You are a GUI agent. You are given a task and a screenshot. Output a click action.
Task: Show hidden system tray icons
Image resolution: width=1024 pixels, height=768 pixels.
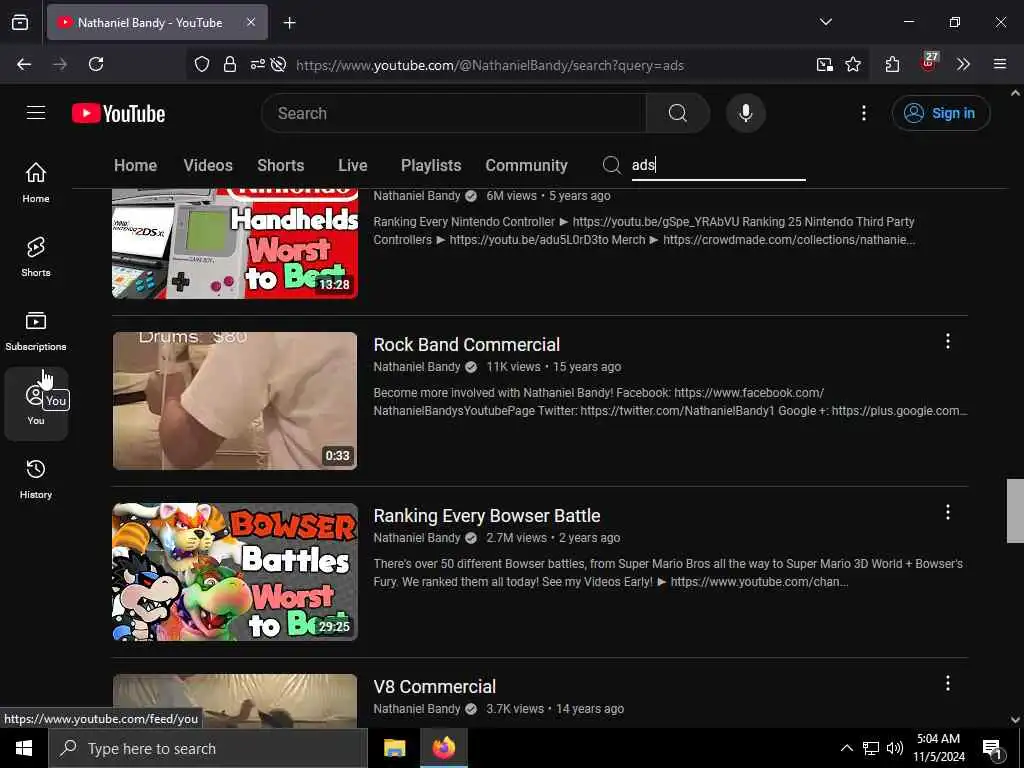click(x=846, y=748)
